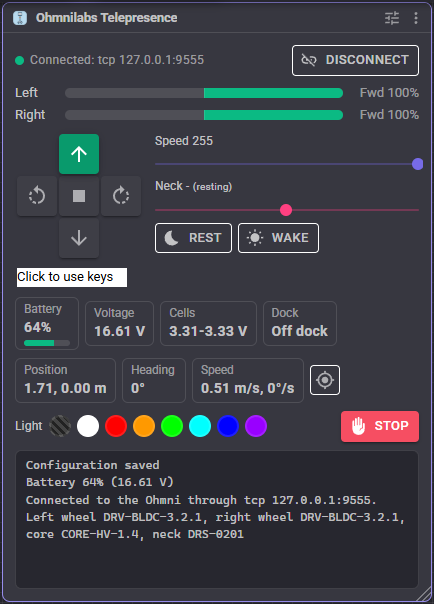Screen dimensions: 434x604
Task: Select the purple light swatch
Action: tap(256, 426)
